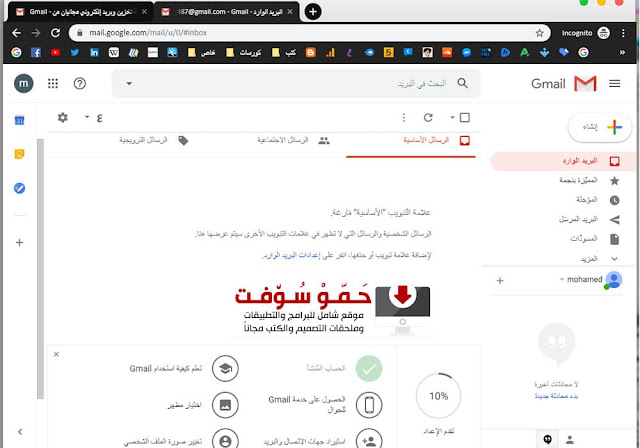Viewport: 640px width, 448px height.
Task: Click the import contacts person-plus icon
Action: (x=369, y=440)
